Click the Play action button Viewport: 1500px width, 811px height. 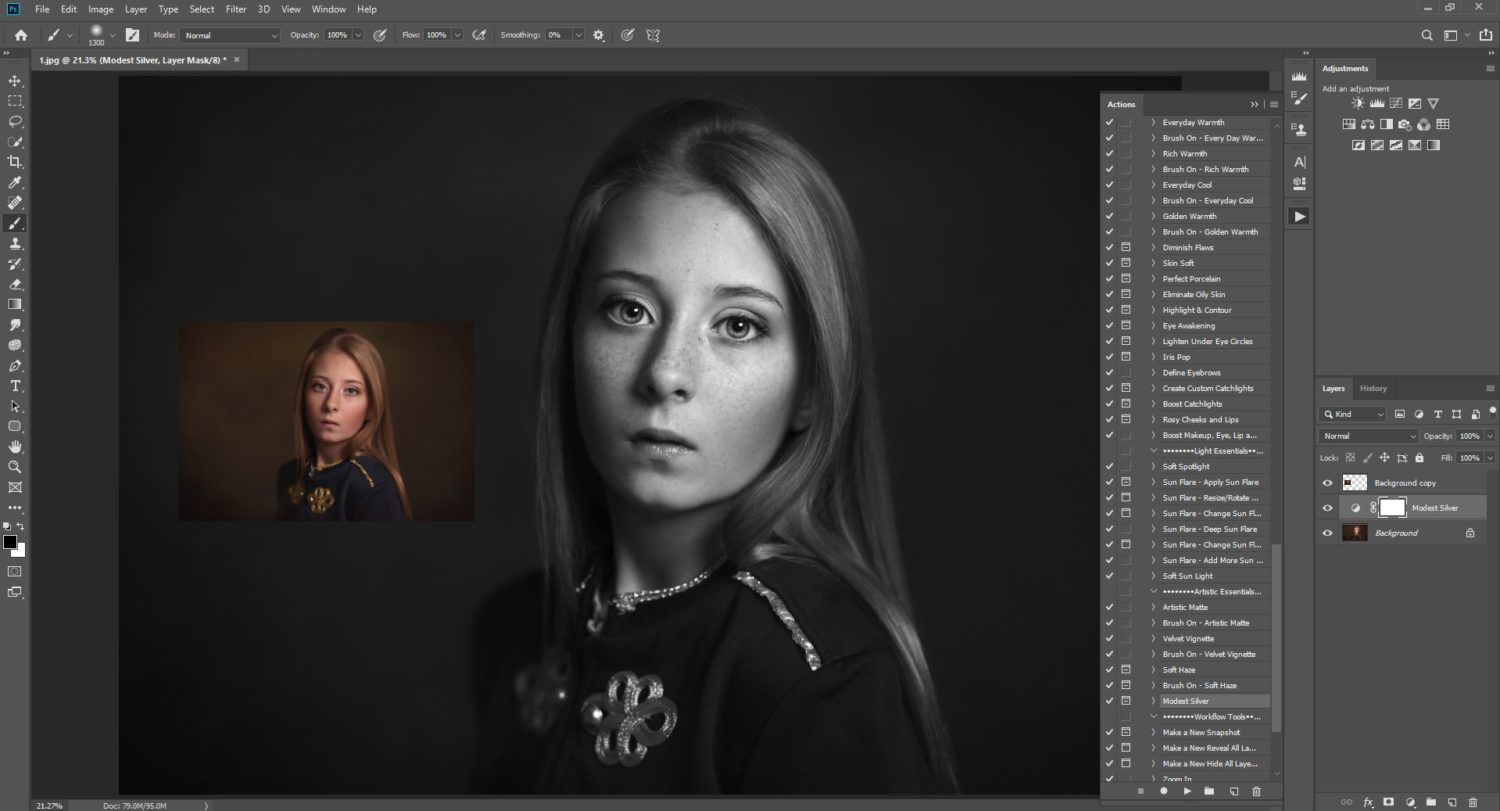1187,791
